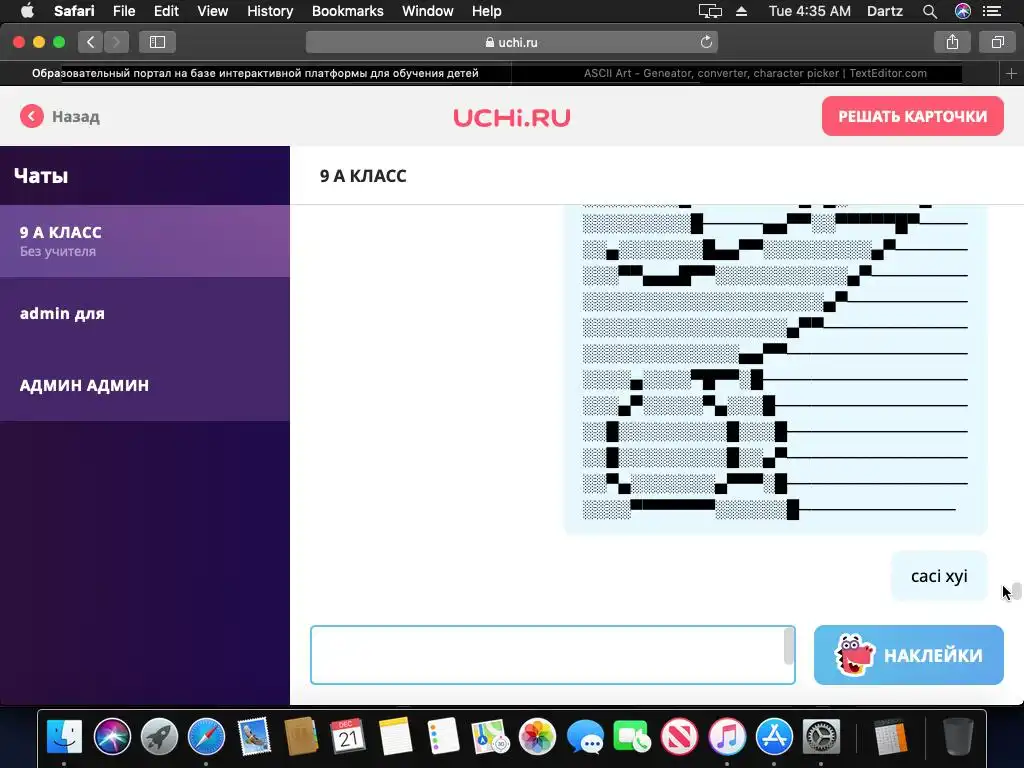
Task: Open Finder from the Dock
Action: coord(65,736)
